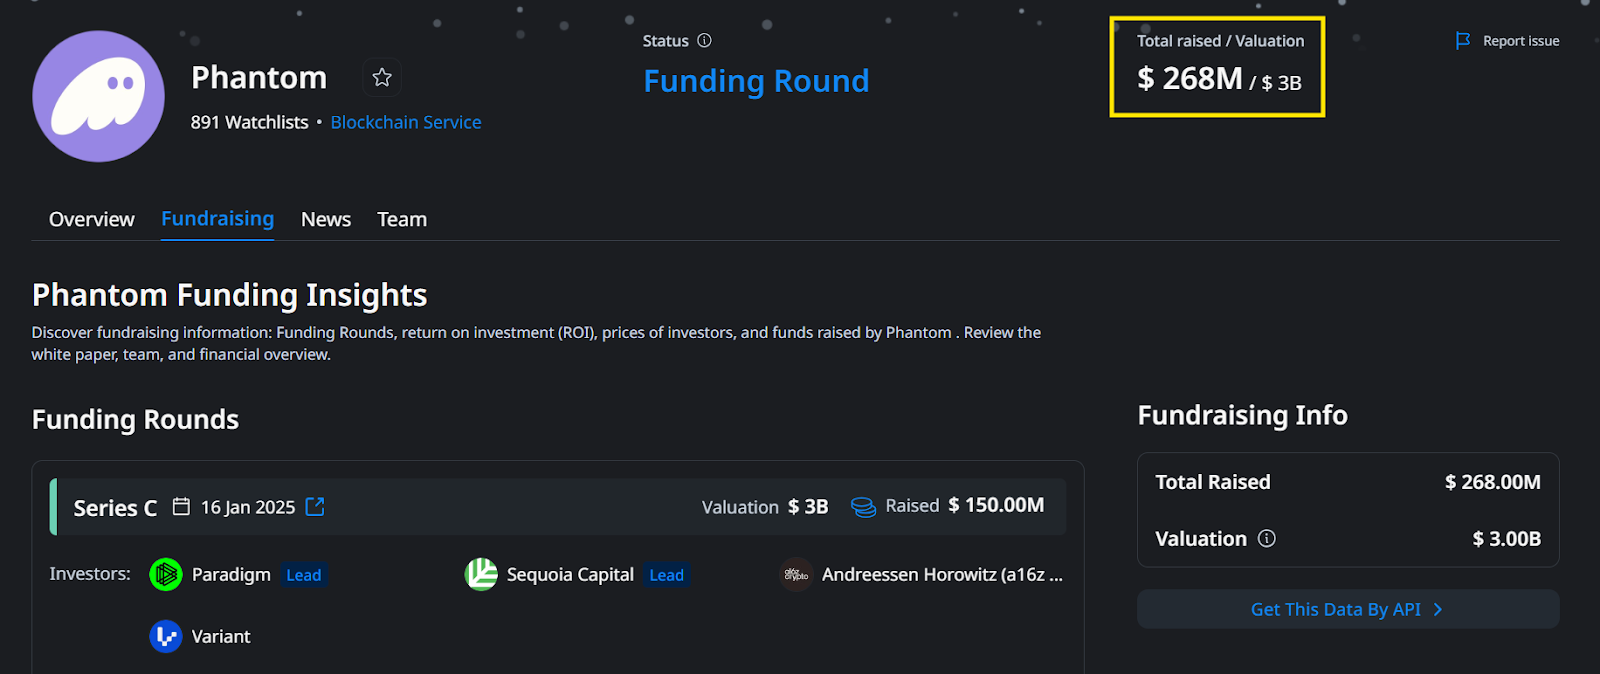Click the Total raised / Valuation summary
Image resolution: width=1600 pixels, height=674 pixels.
pyautogui.click(x=1217, y=67)
